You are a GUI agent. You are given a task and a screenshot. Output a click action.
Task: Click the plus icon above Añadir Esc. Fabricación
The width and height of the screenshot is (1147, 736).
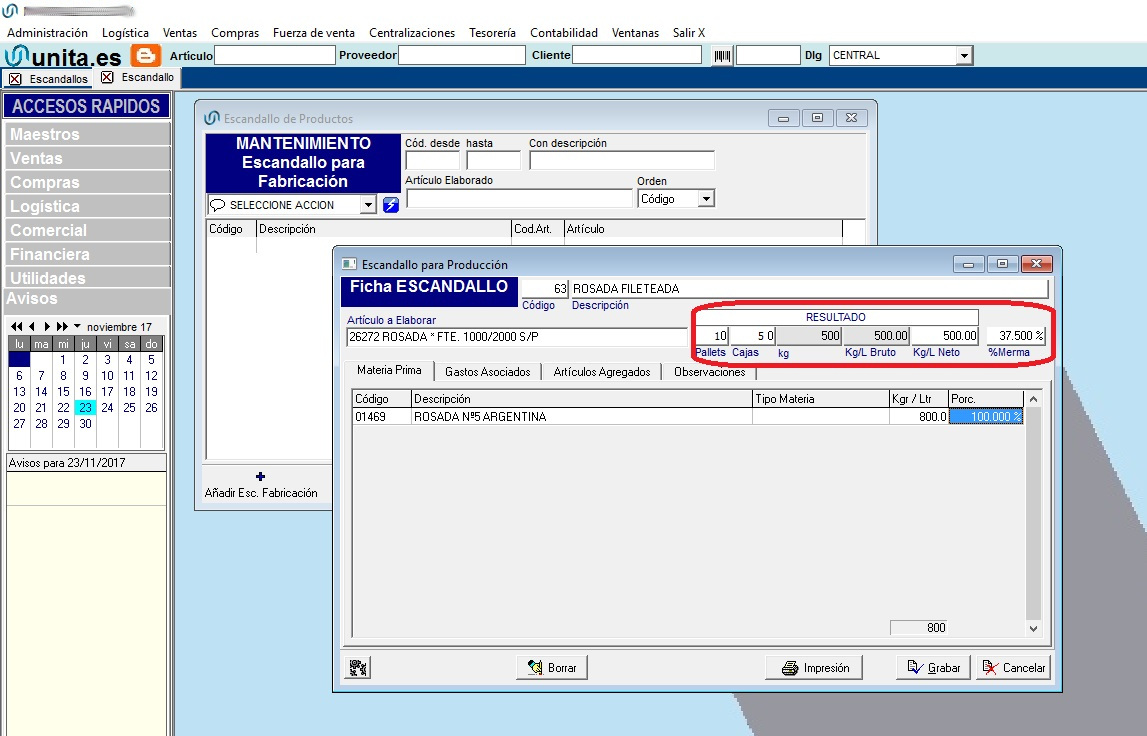(x=260, y=476)
